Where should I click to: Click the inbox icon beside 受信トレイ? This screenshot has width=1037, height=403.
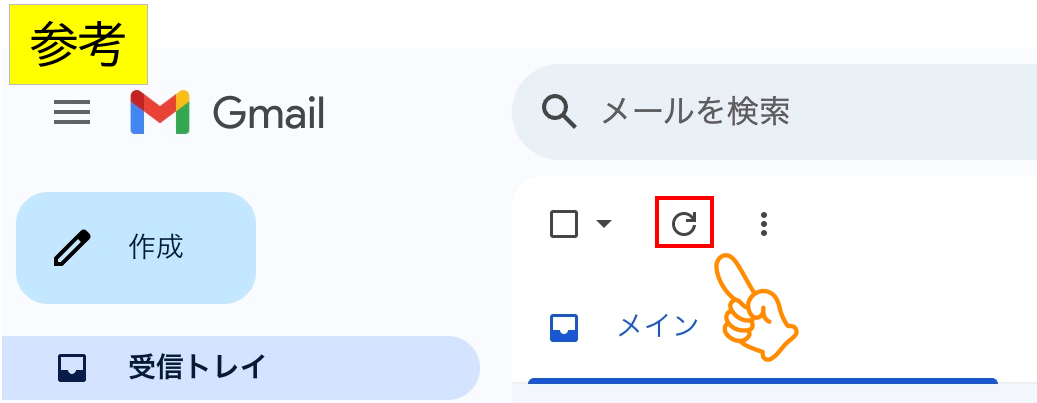tap(73, 368)
